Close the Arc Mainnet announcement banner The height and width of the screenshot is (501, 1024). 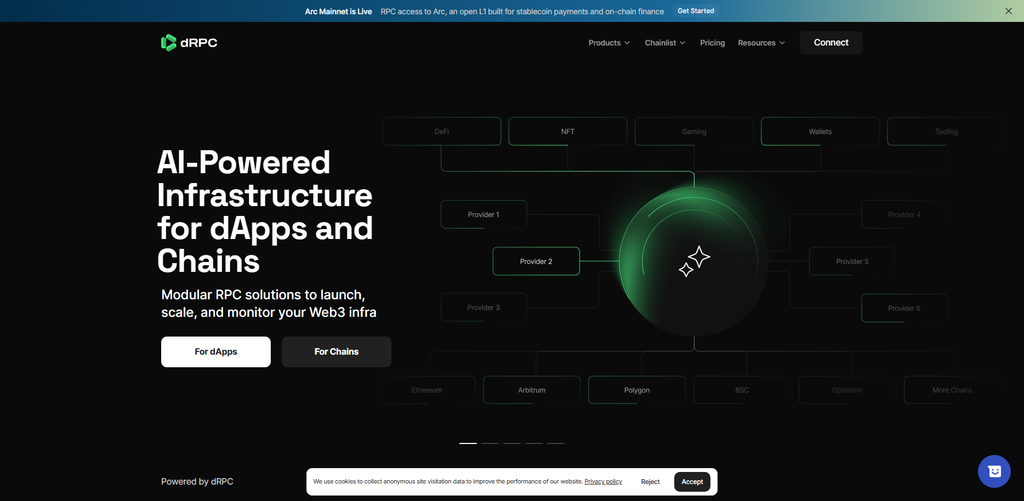(x=1008, y=11)
